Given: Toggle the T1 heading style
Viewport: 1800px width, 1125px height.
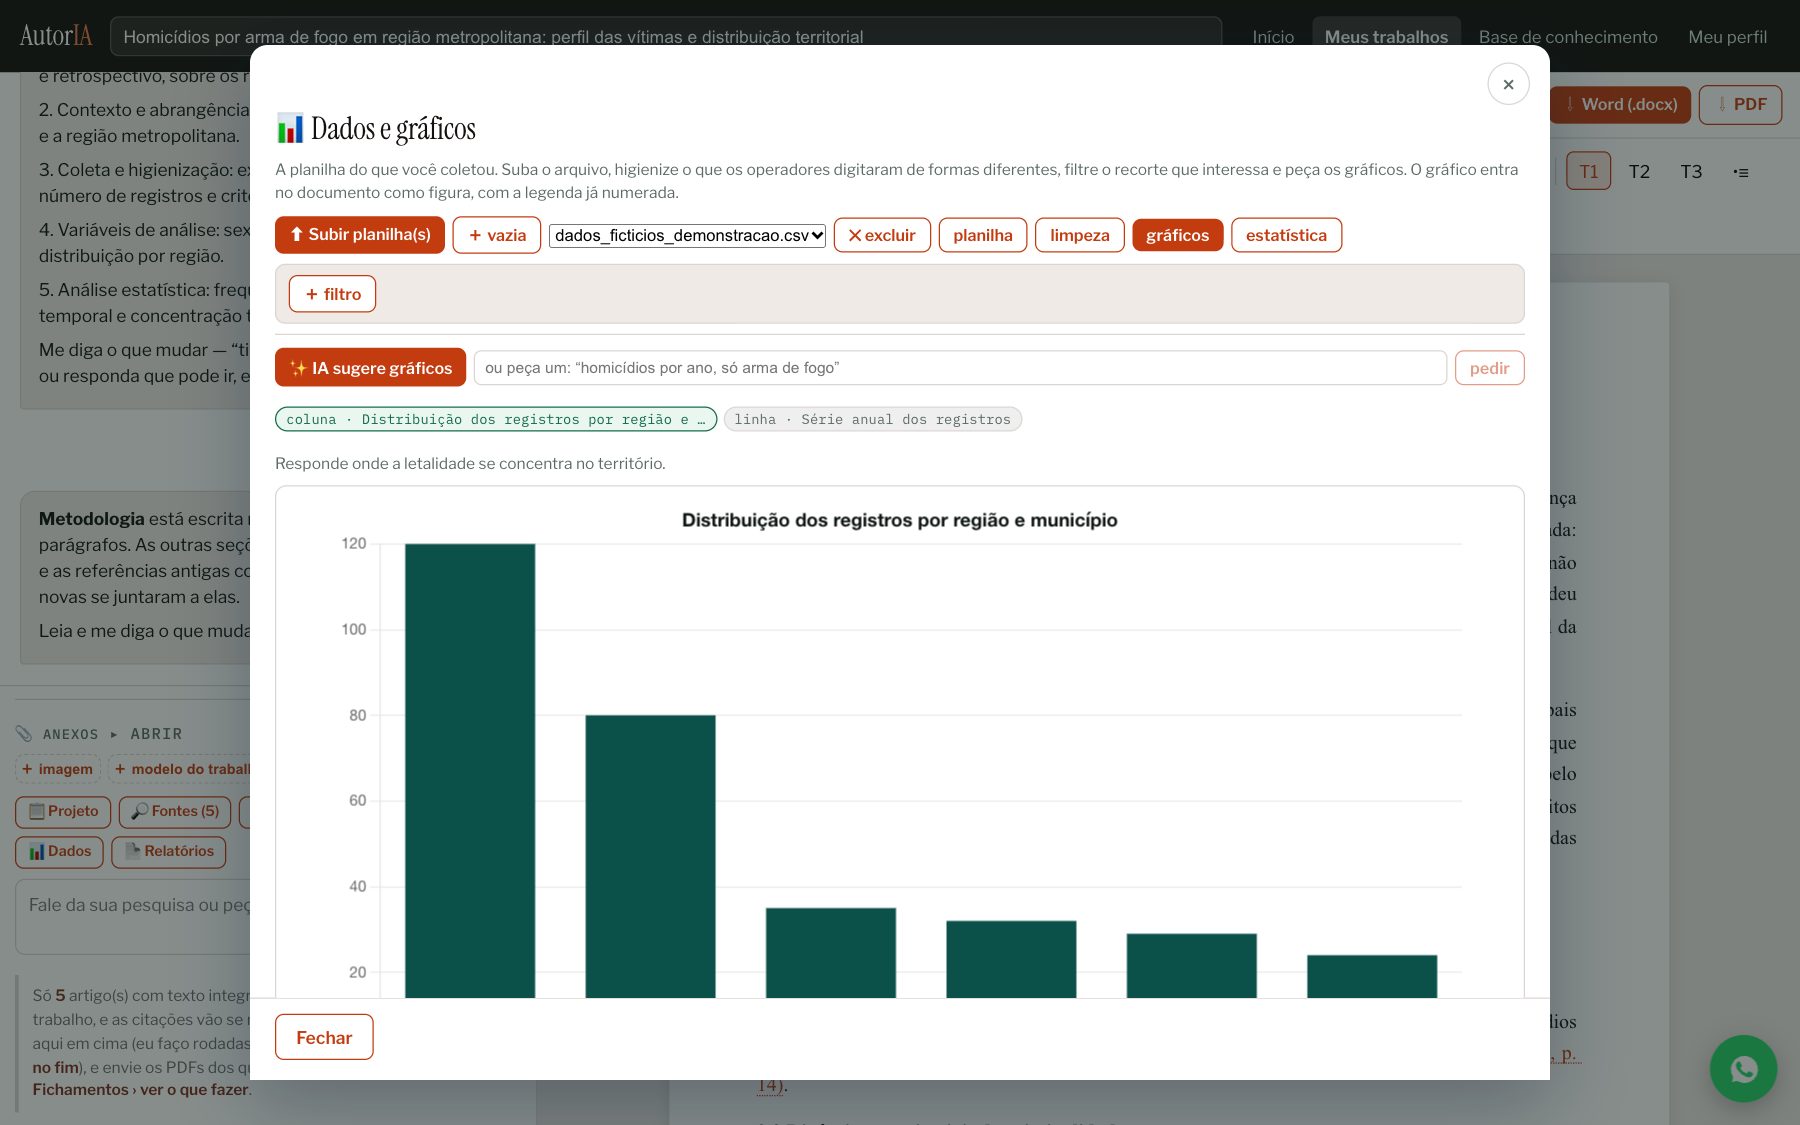Looking at the screenshot, I should pyautogui.click(x=1588, y=171).
